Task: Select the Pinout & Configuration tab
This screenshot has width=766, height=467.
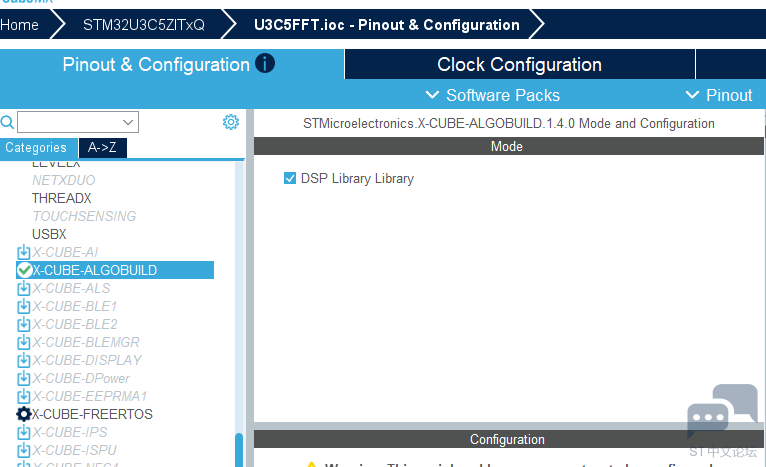Action: (x=172, y=64)
